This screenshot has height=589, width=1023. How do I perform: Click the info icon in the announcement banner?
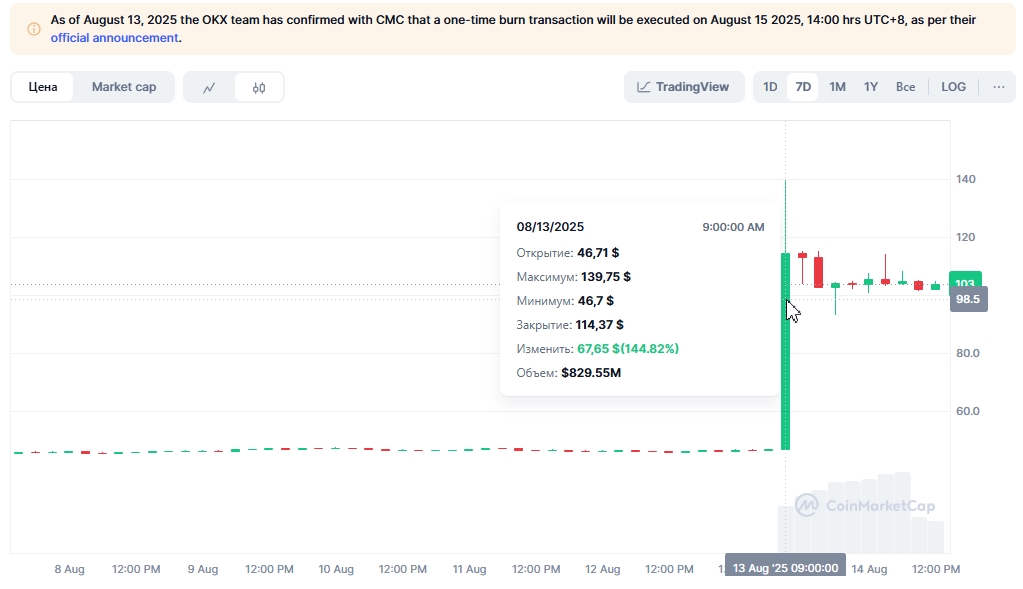pos(34,29)
